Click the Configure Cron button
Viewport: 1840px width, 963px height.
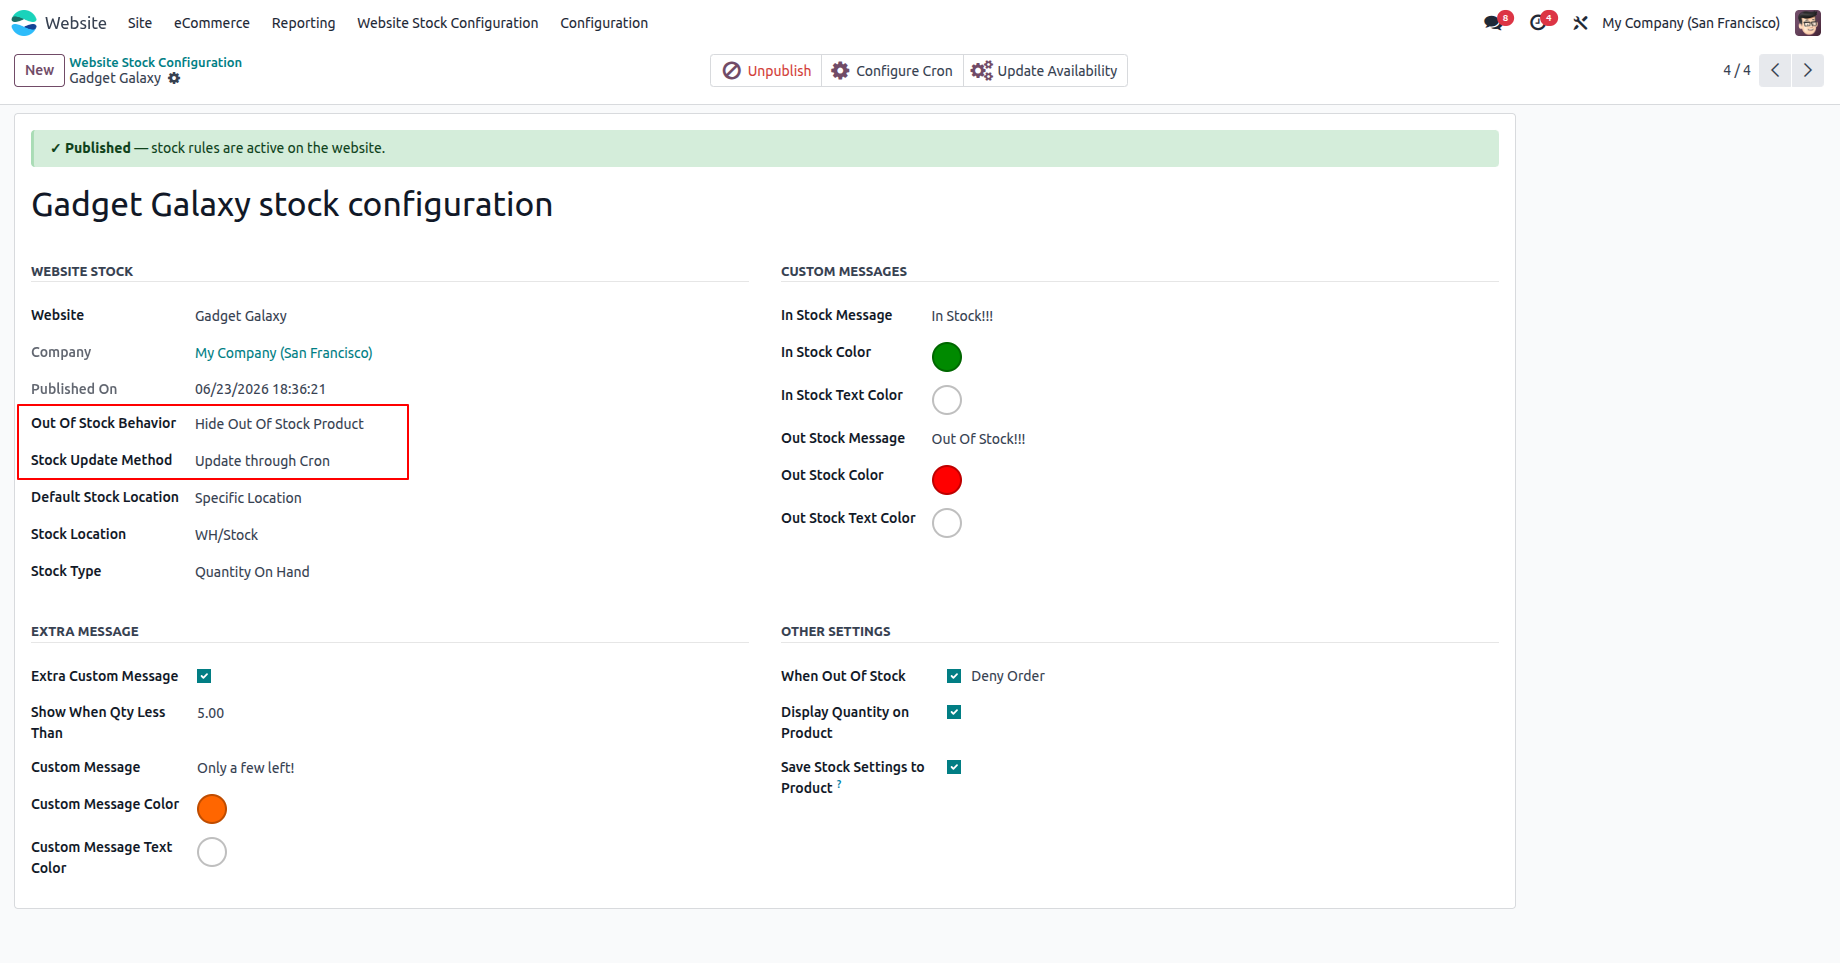point(892,71)
